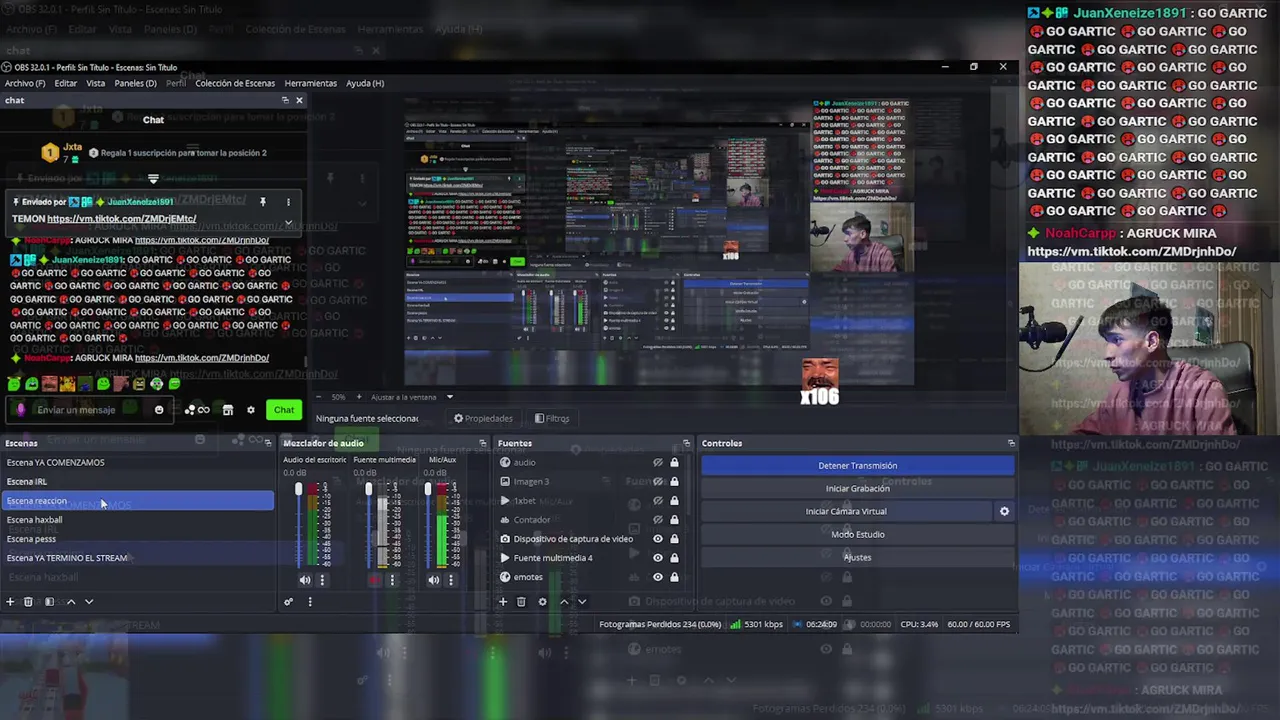The height and width of the screenshot is (720, 1280).
Task: Pop out the Mezclador de audio dock
Action: tap(483, 443)
